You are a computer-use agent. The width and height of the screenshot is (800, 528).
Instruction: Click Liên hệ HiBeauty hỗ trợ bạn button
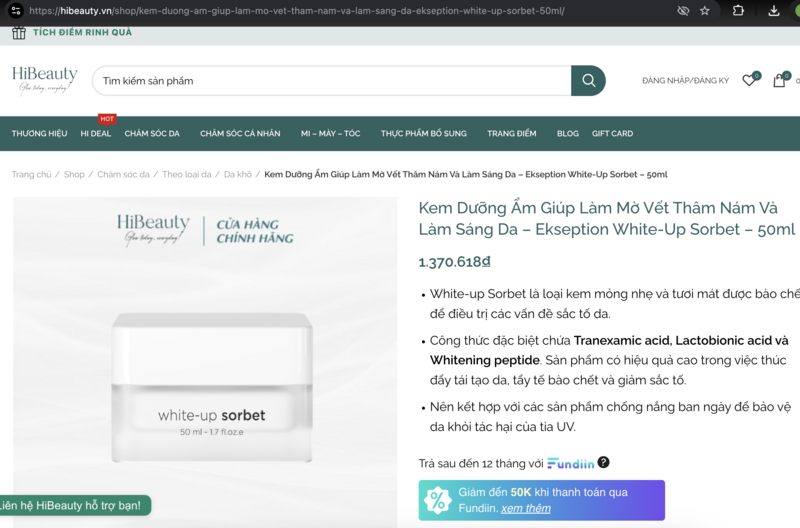pyautogui.click(x=72, y=506)
